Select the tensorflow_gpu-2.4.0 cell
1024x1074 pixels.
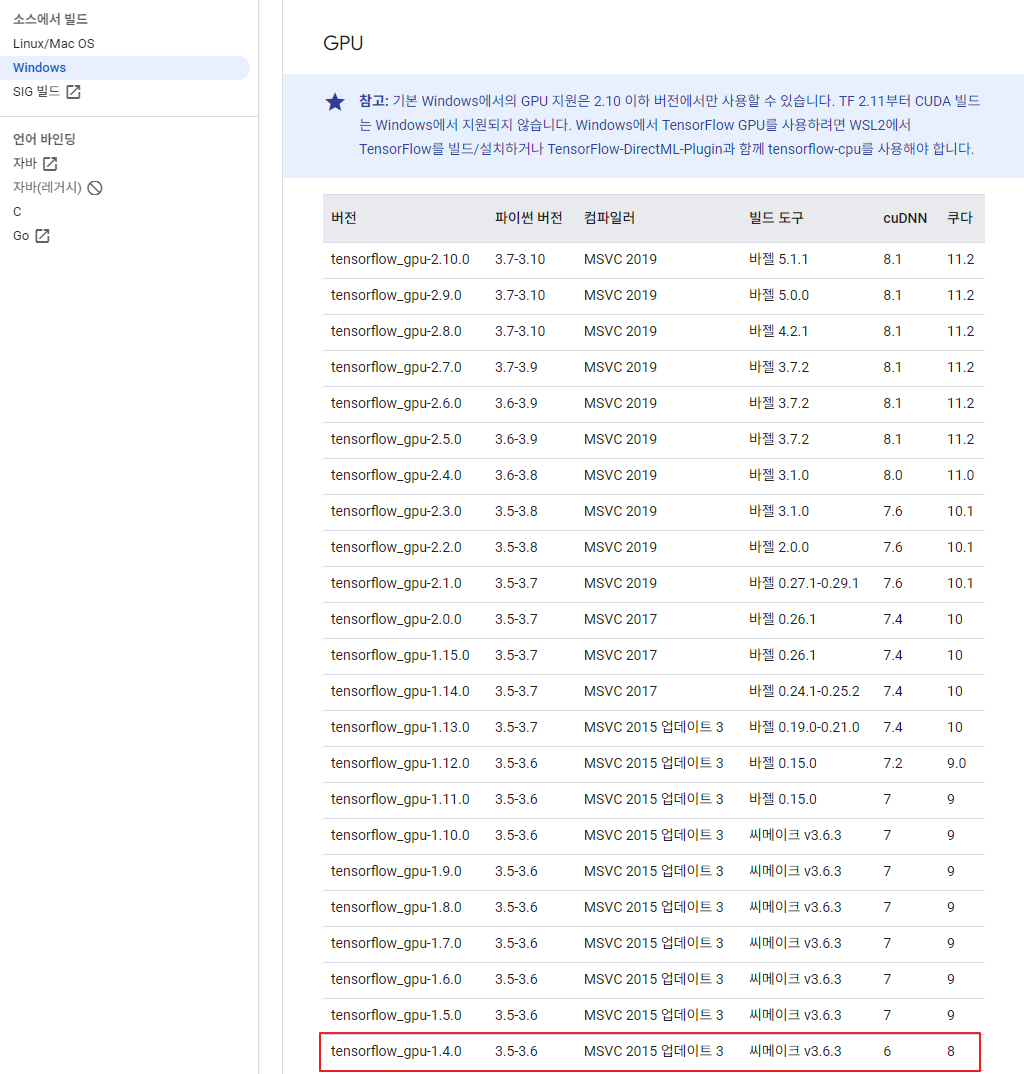[x=396, y=475]
